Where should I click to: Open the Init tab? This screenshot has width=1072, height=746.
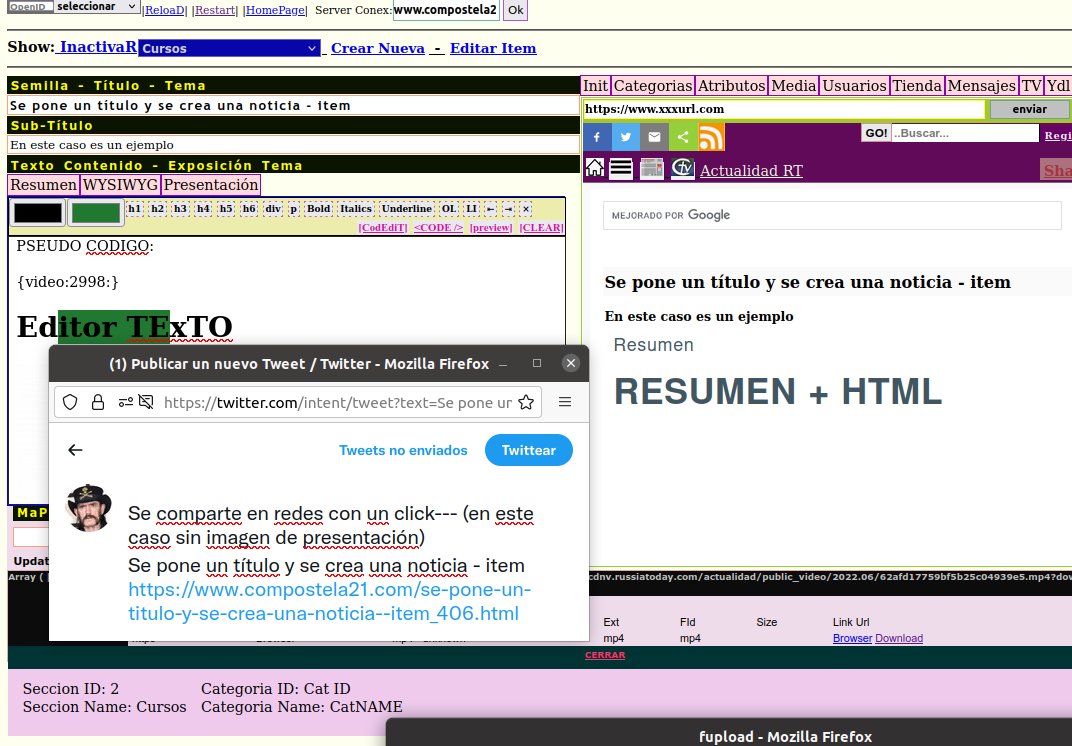click(x=595, y=85)
